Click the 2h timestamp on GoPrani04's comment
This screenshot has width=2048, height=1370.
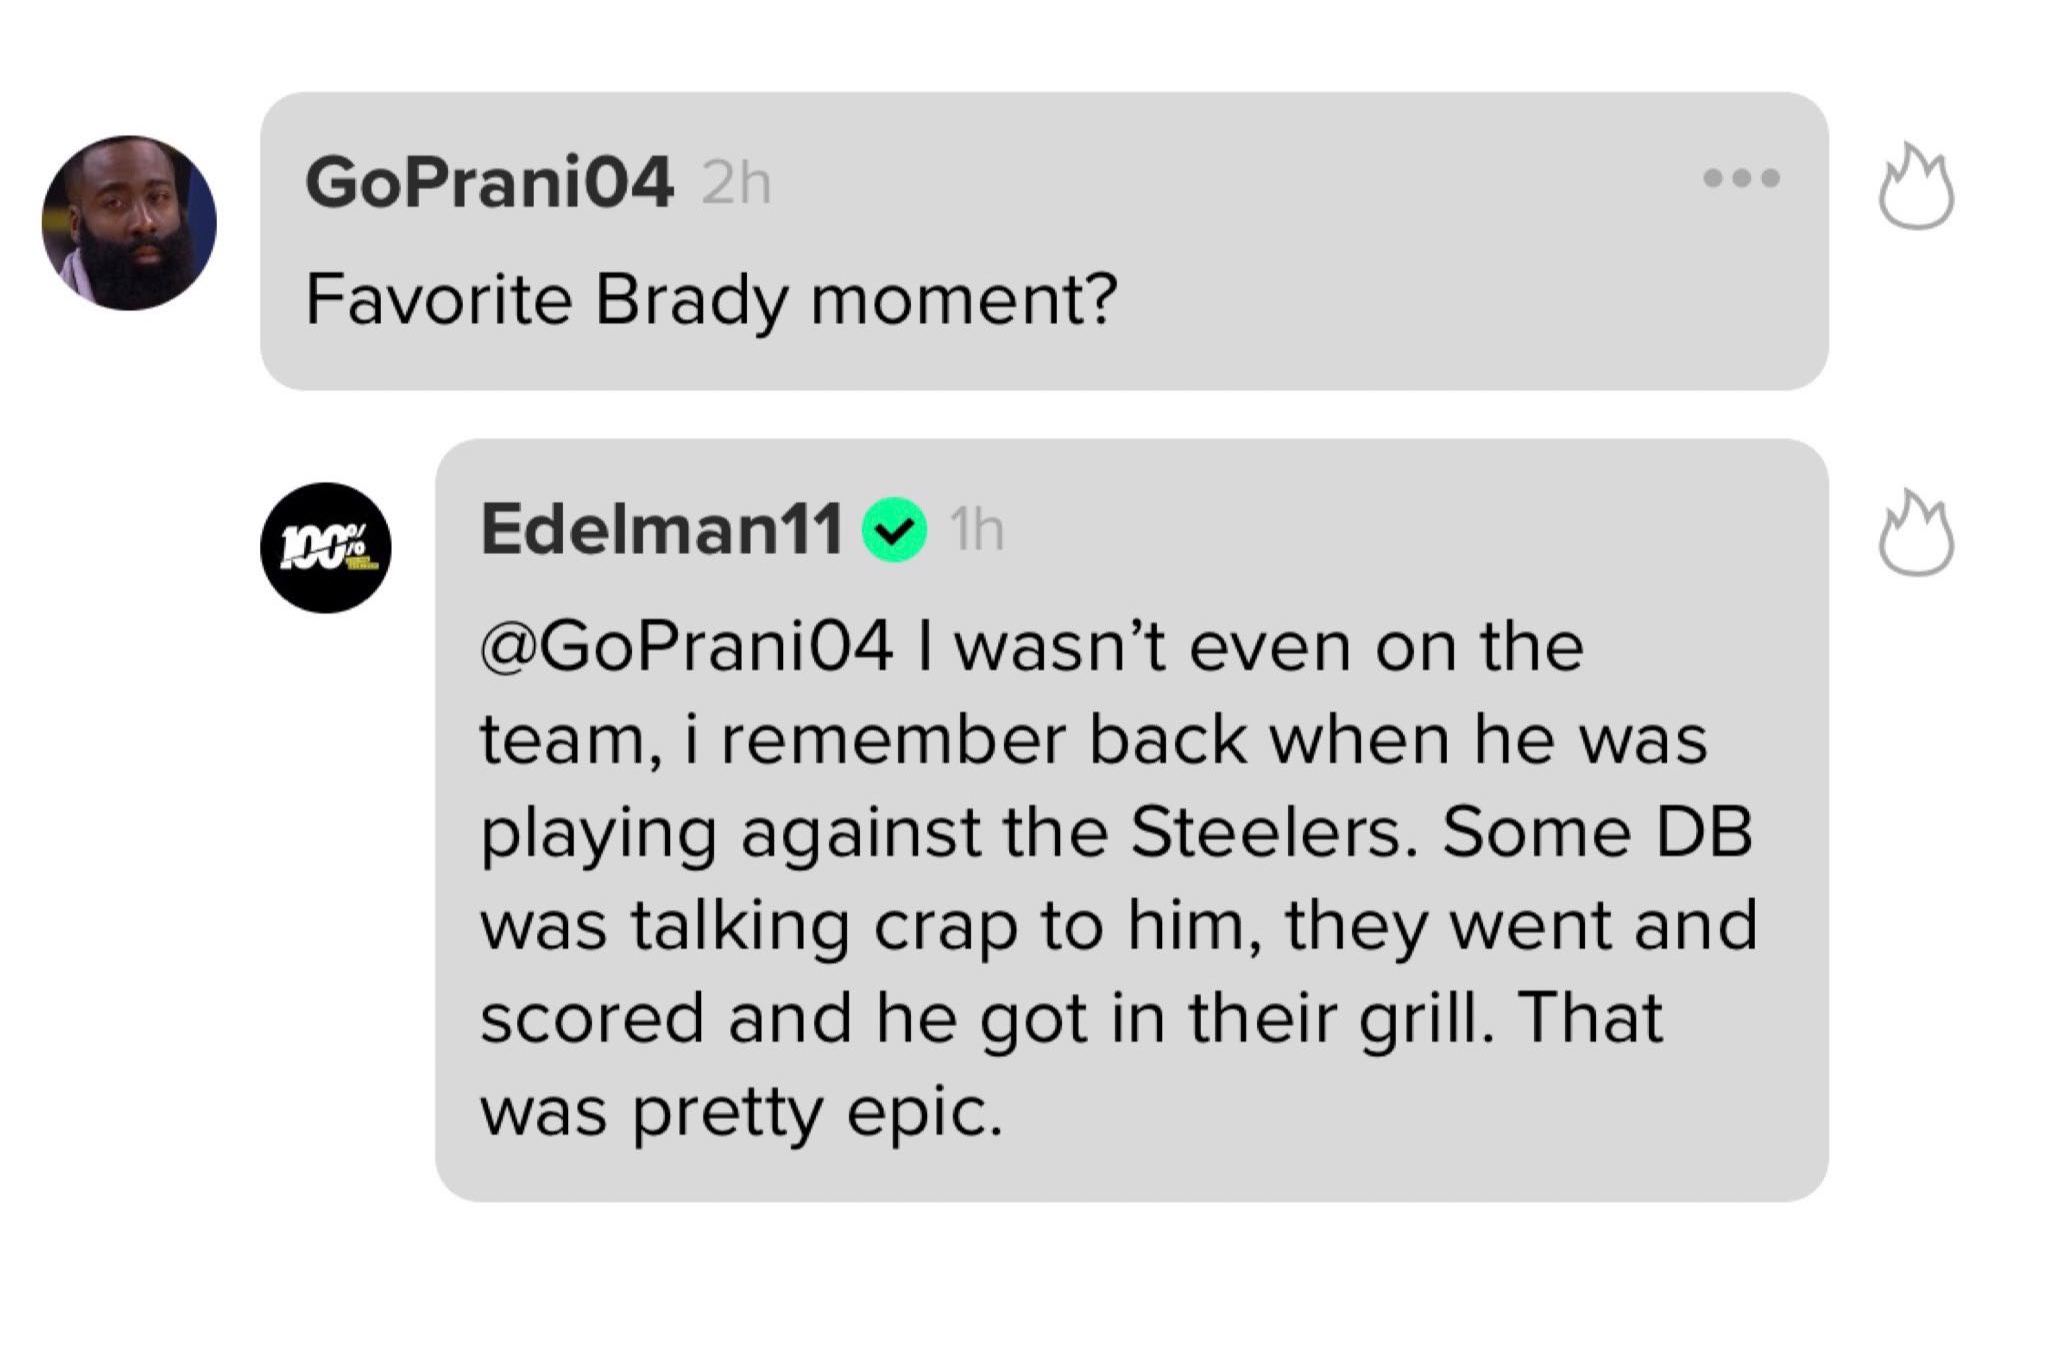736,184
